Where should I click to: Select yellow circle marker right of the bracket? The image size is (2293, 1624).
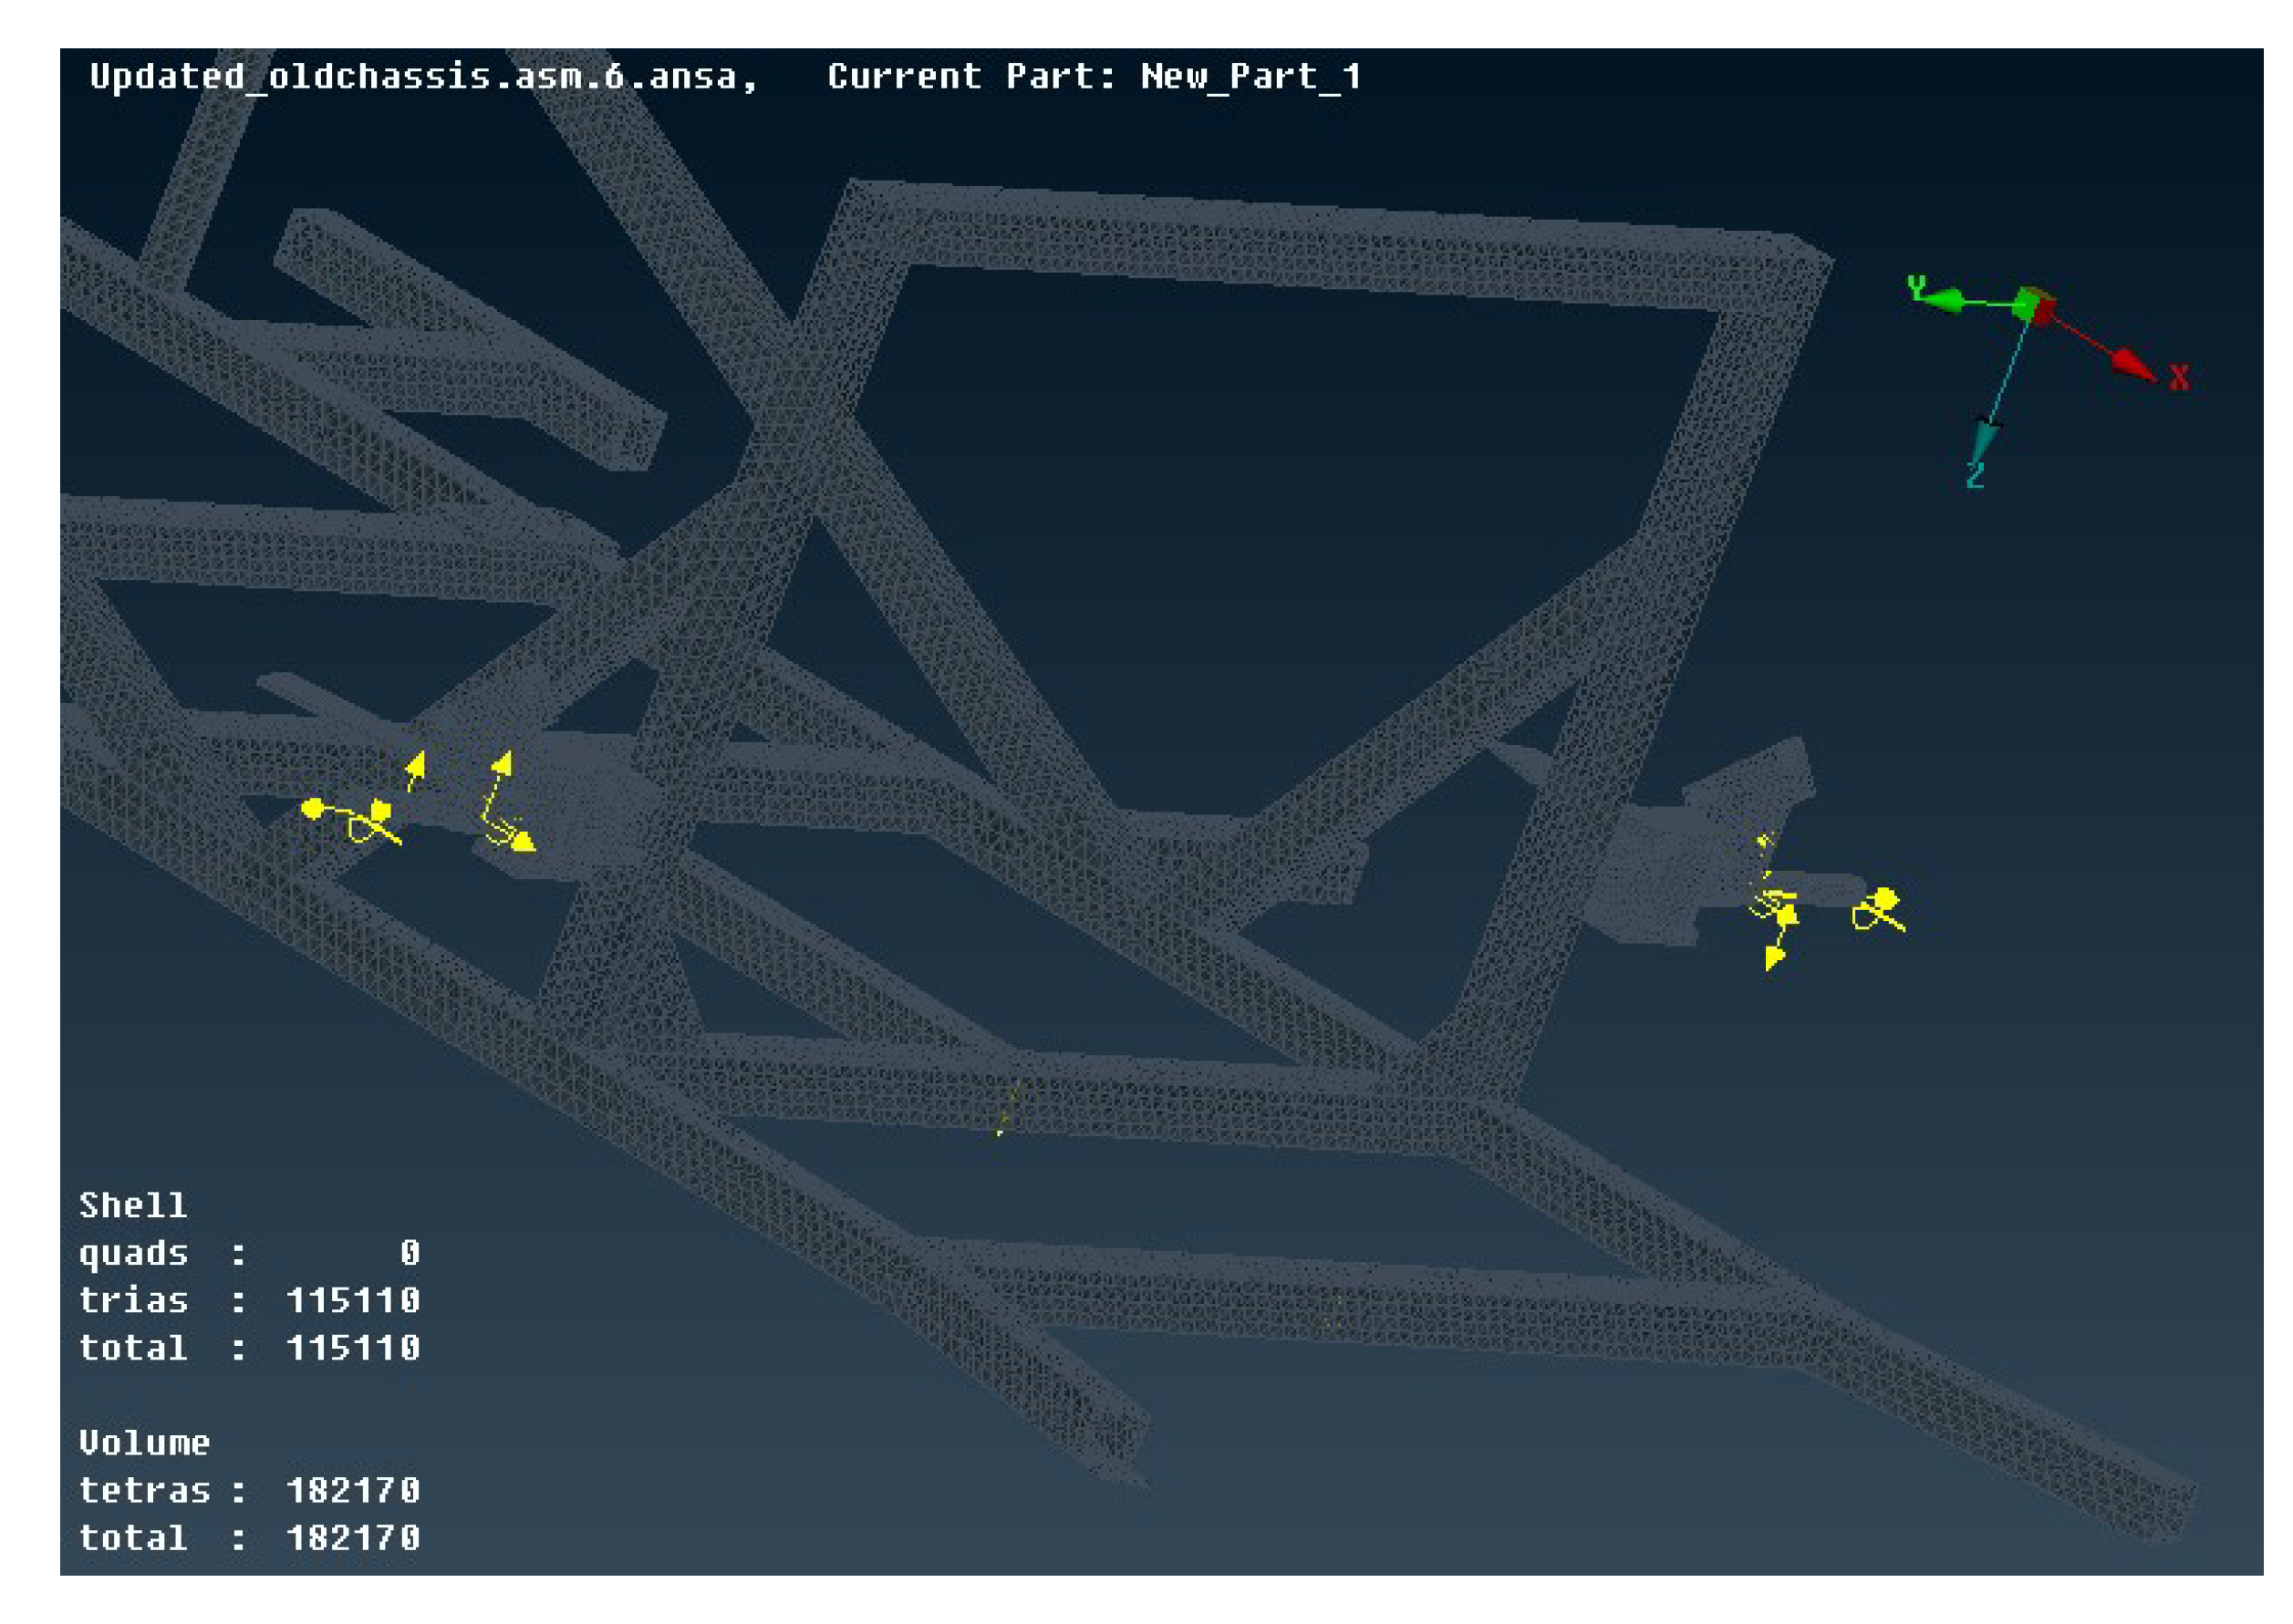pyautogui.click(x=1885, y=898)
